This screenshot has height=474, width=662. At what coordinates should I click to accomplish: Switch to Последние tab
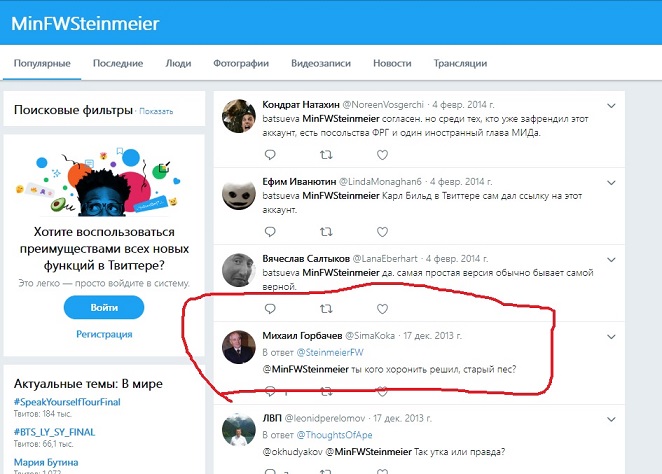coord(118,63)
